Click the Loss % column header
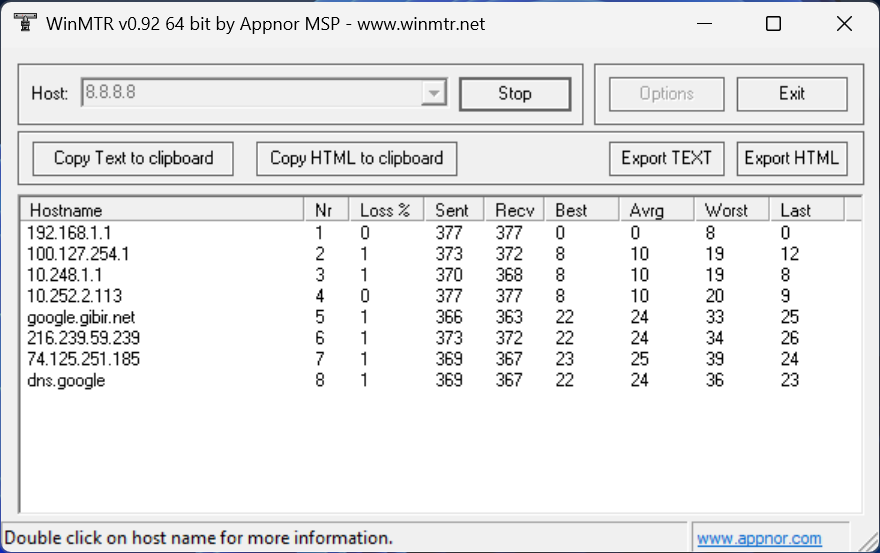 [387, 210]
